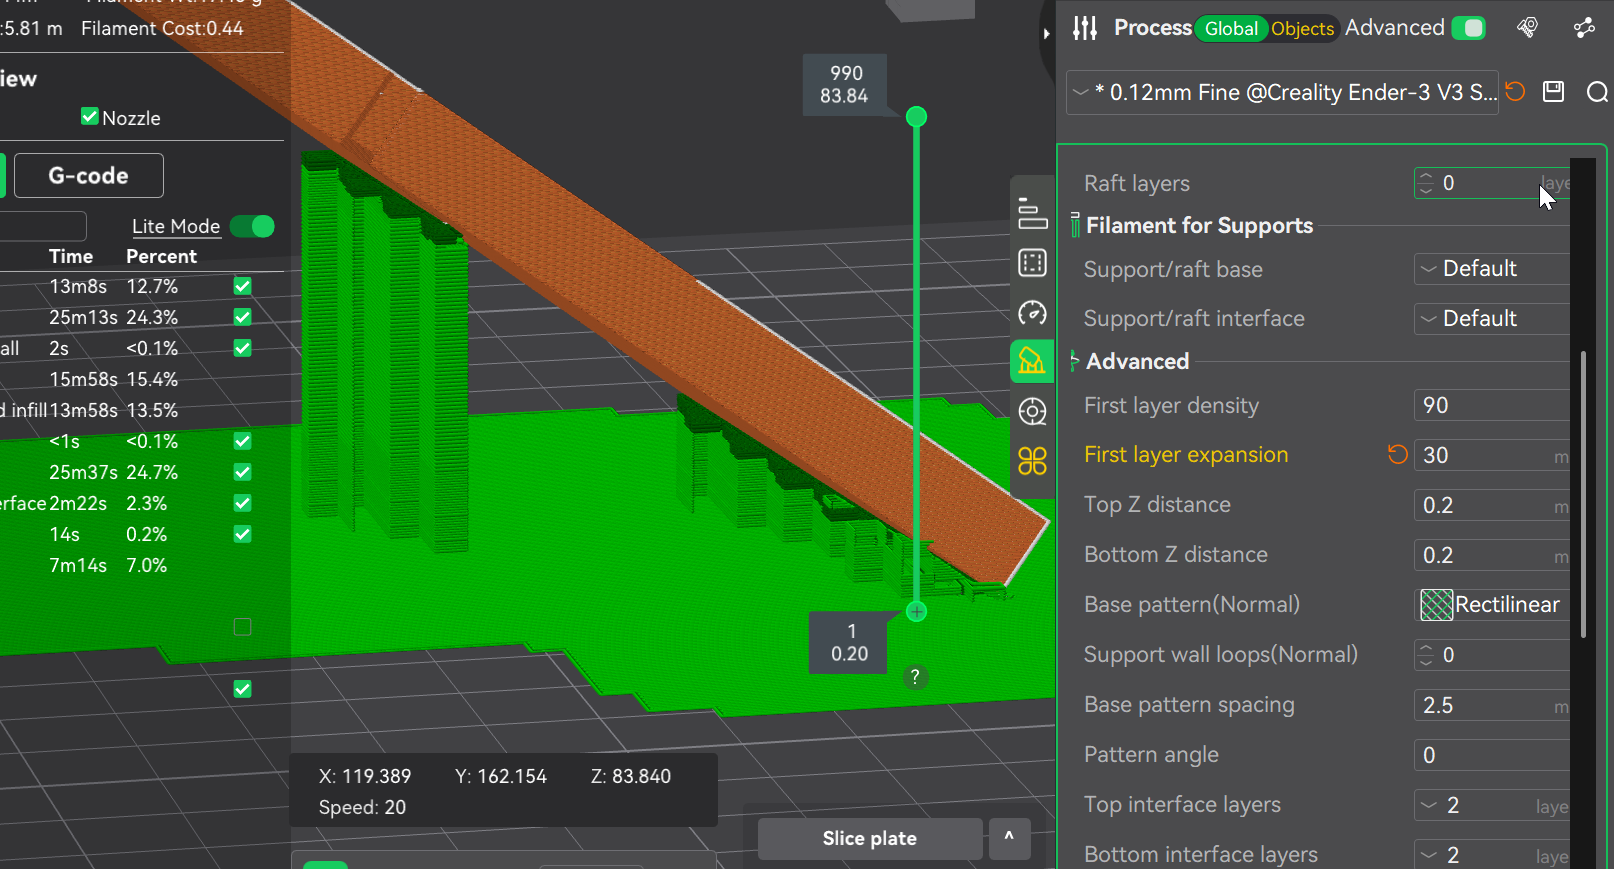Toggle the Advanced mode switch
The height and width of the screenshot is (869, 1614).
pos(1468,28)
